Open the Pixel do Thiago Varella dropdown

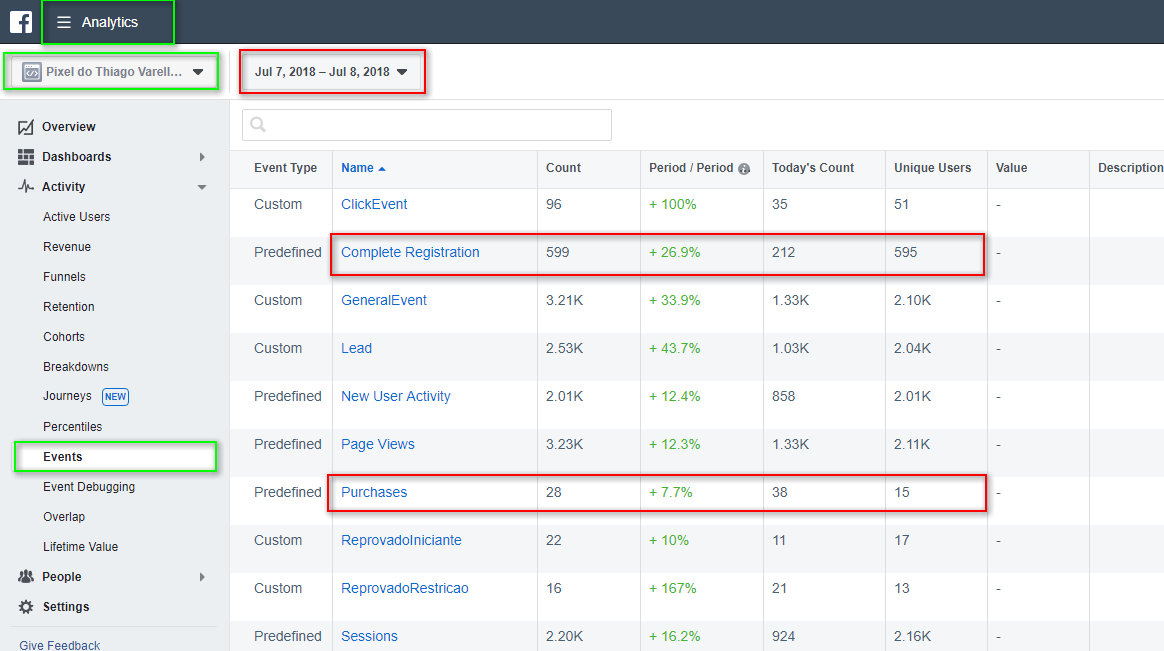112,72
